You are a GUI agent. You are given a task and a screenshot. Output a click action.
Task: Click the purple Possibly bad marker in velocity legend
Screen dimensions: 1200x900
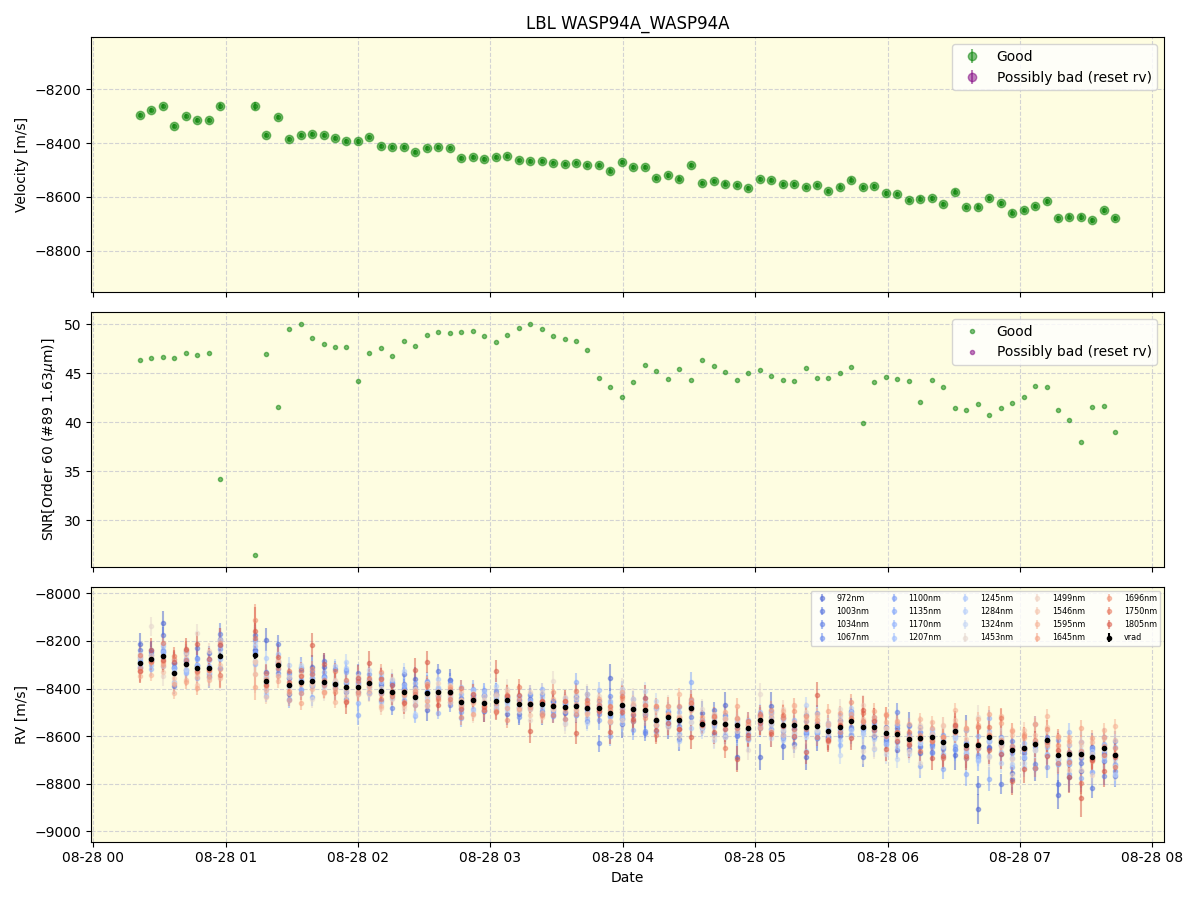coord(972,77)
